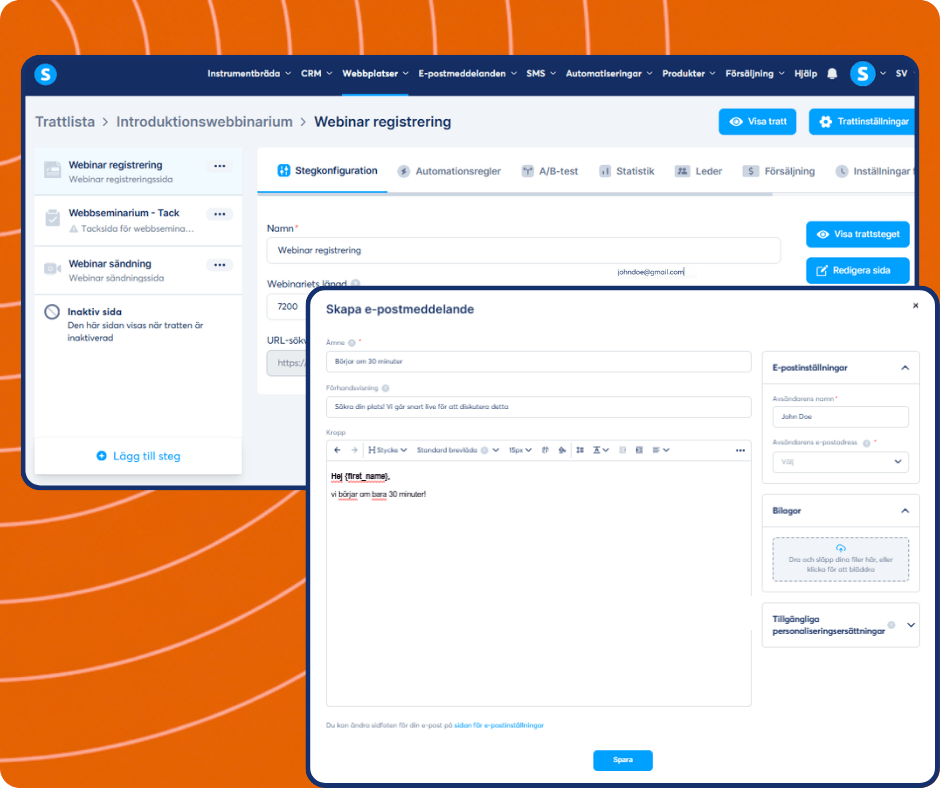Screen dimensions: 940x788
Task: Click the S logo in top-left navbar
Action: pos(46,74)
